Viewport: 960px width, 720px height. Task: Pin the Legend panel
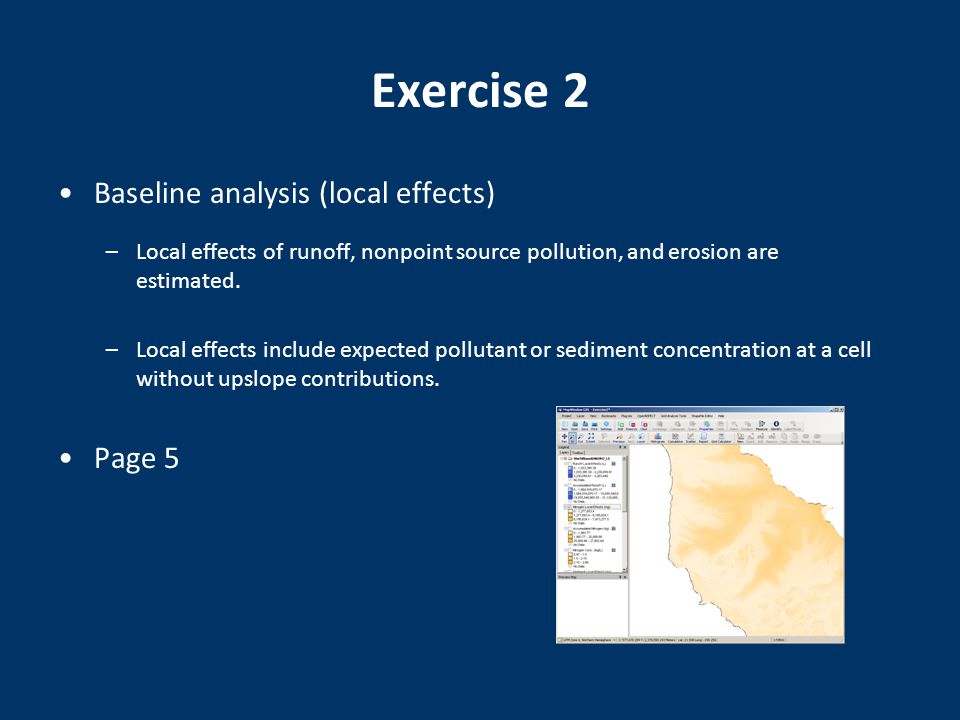point(620,447)
